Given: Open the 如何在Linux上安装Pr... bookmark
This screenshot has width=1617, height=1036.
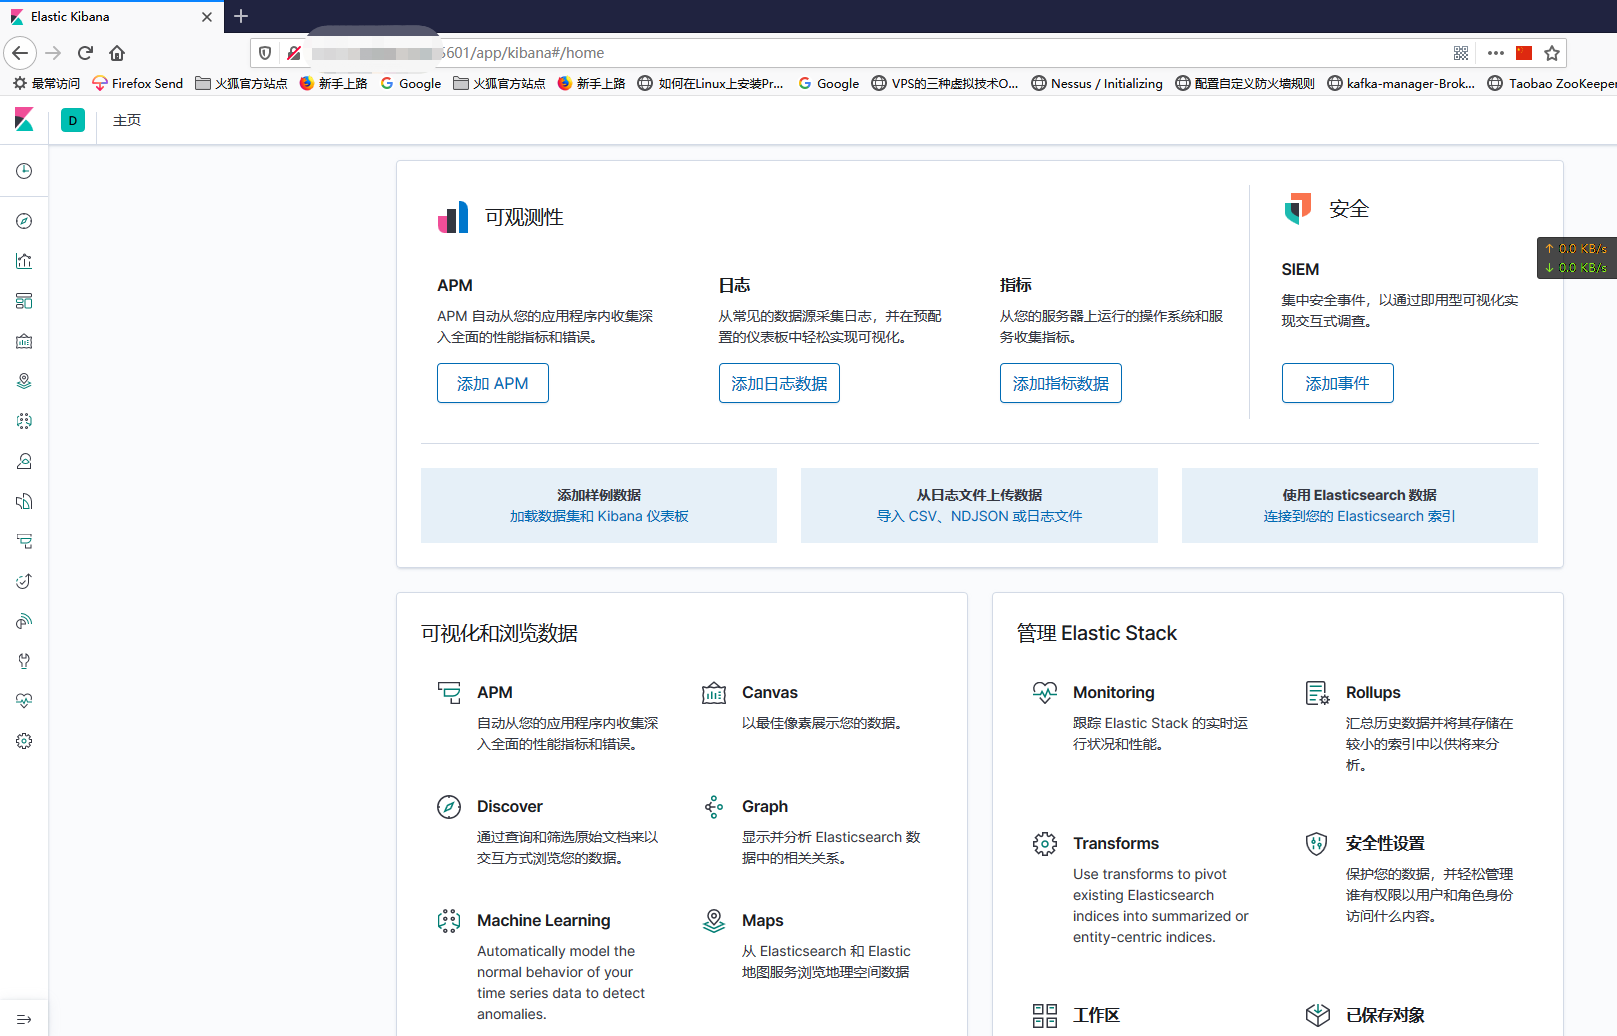Looking at the screenshot, I should (x=711, y=84).
